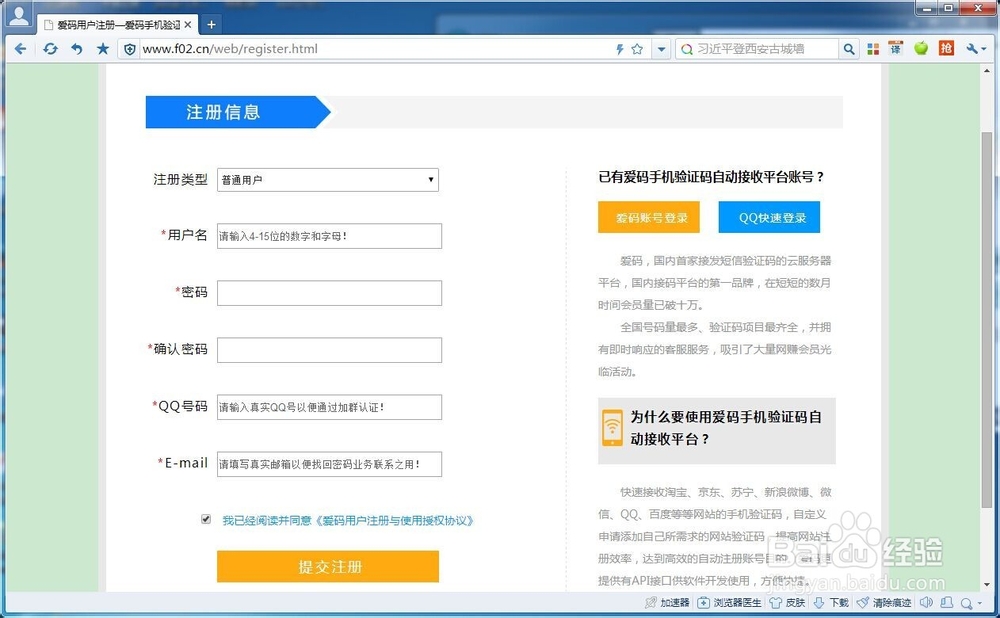Expand the wrench tools menu arrow
Screen dimensions: 1000x618
tap(985, 48)
